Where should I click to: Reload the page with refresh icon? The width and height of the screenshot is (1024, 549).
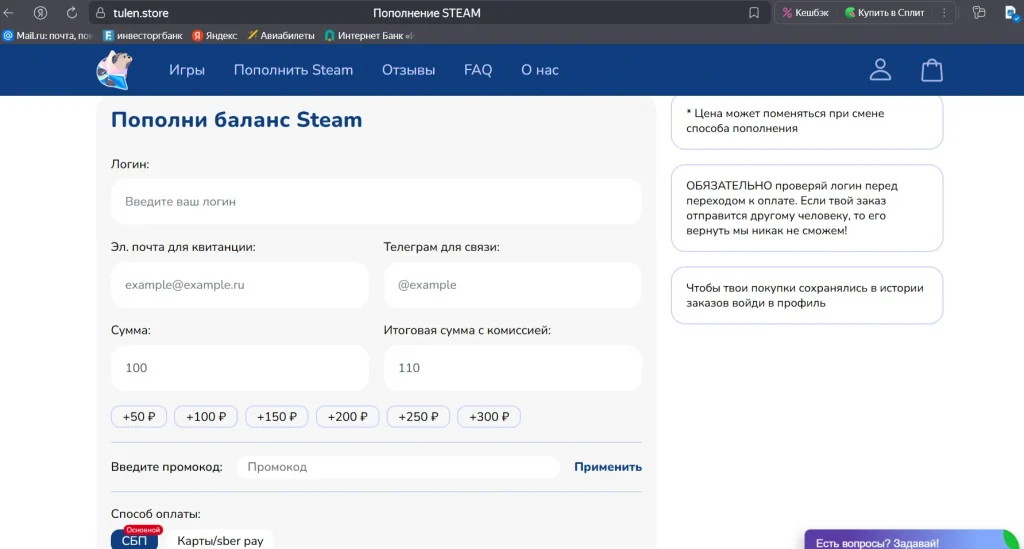tap(72, 12)
